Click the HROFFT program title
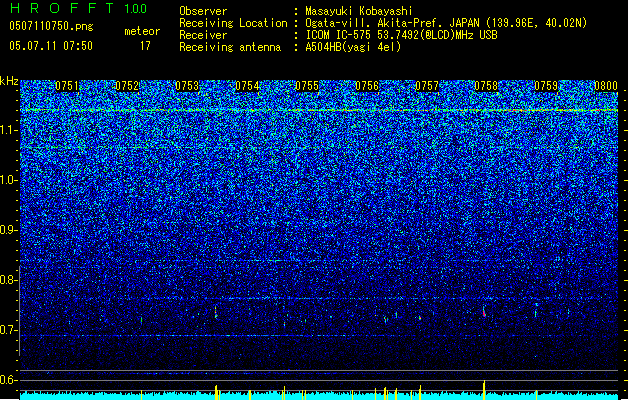The width and height of the screenshot is (629, 400). point(61,8)
